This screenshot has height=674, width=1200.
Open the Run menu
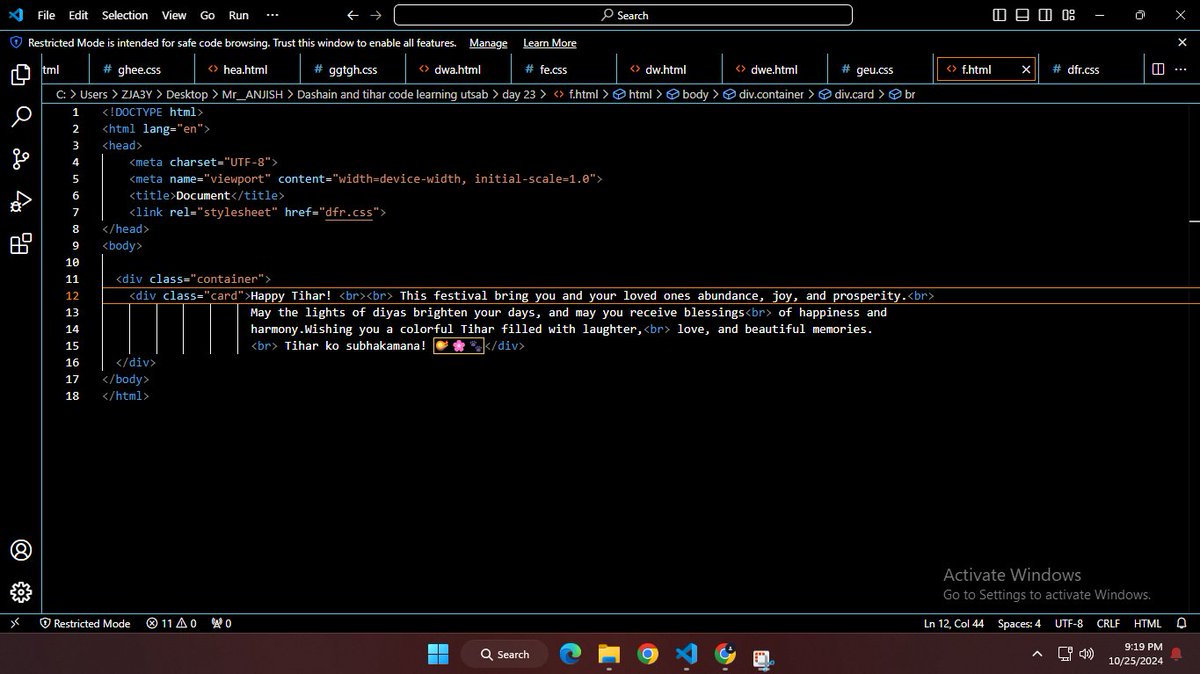238,15
